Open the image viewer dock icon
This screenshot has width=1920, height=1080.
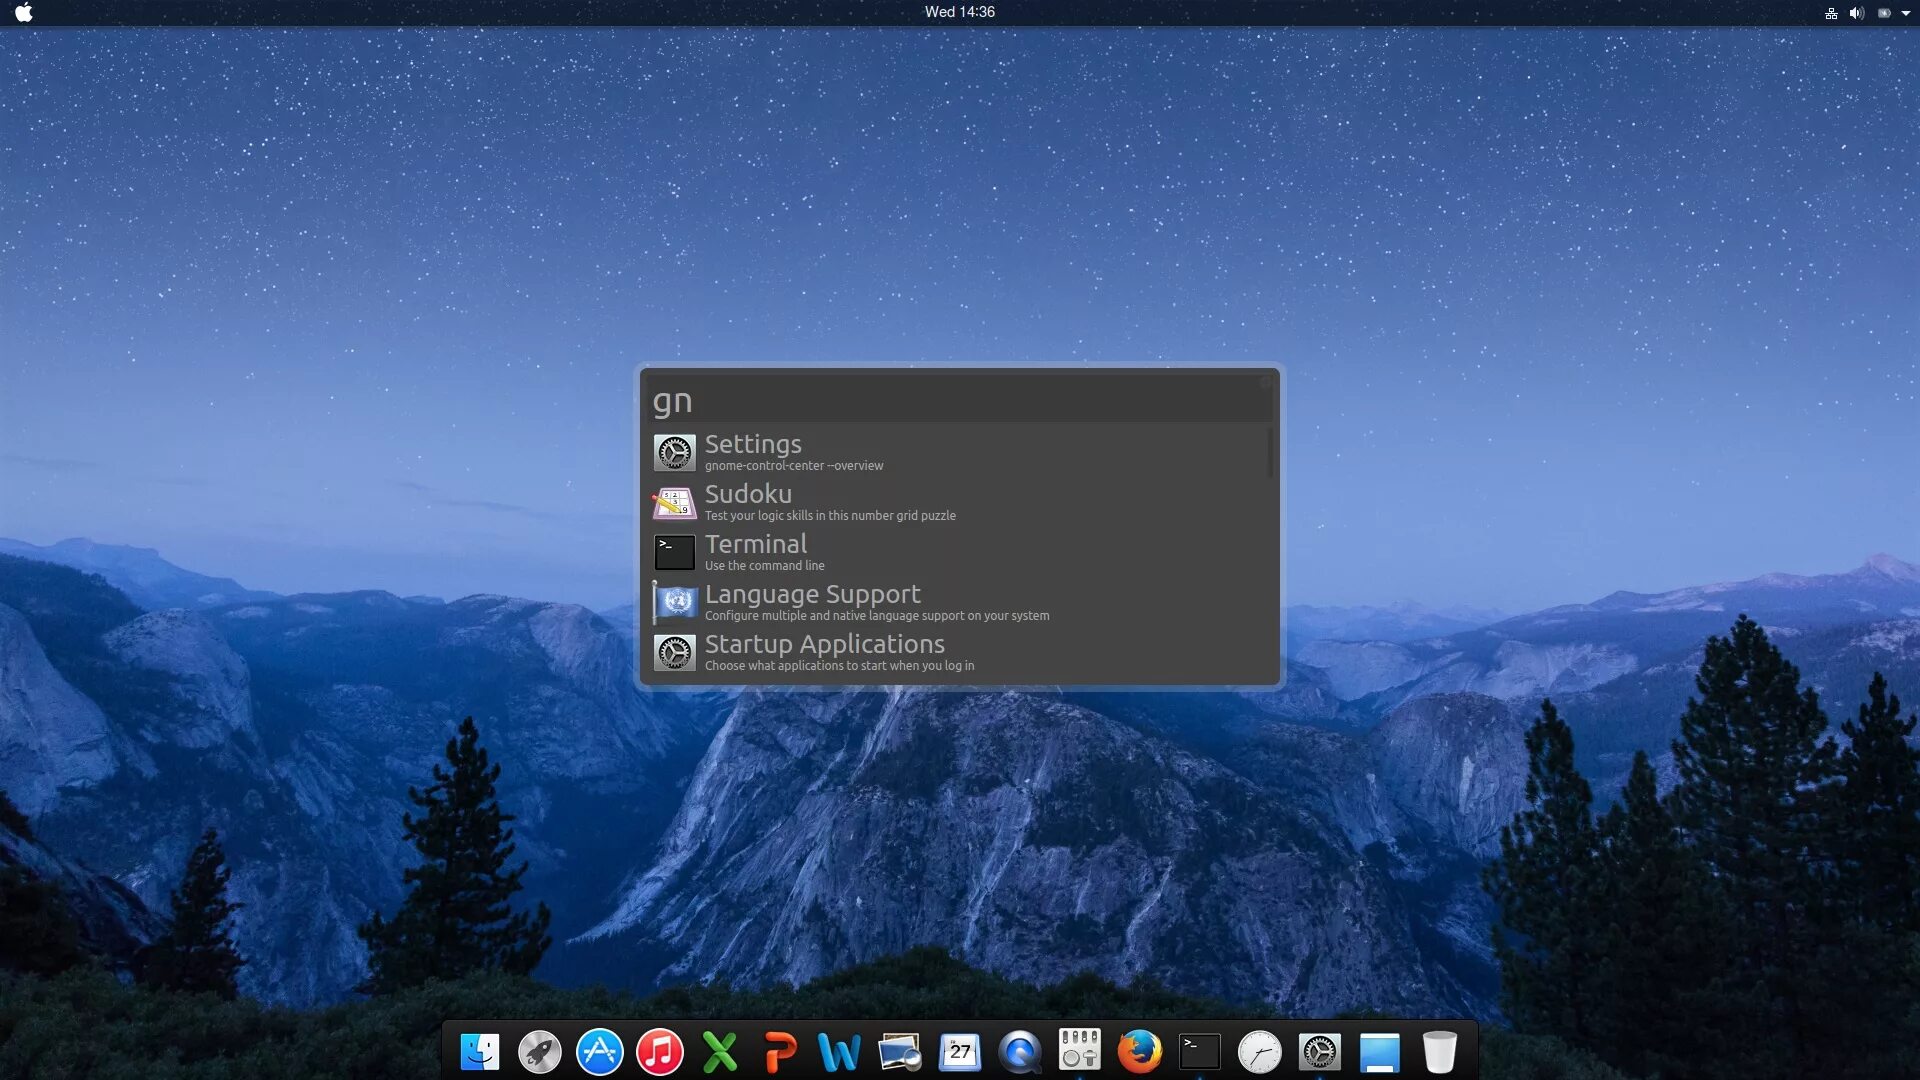[x=899, y=1052]
